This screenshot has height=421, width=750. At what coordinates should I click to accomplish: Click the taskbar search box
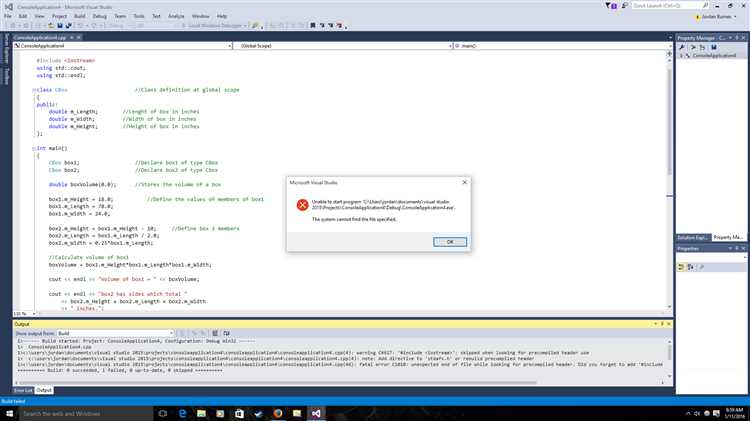click(x=86, y=413)
